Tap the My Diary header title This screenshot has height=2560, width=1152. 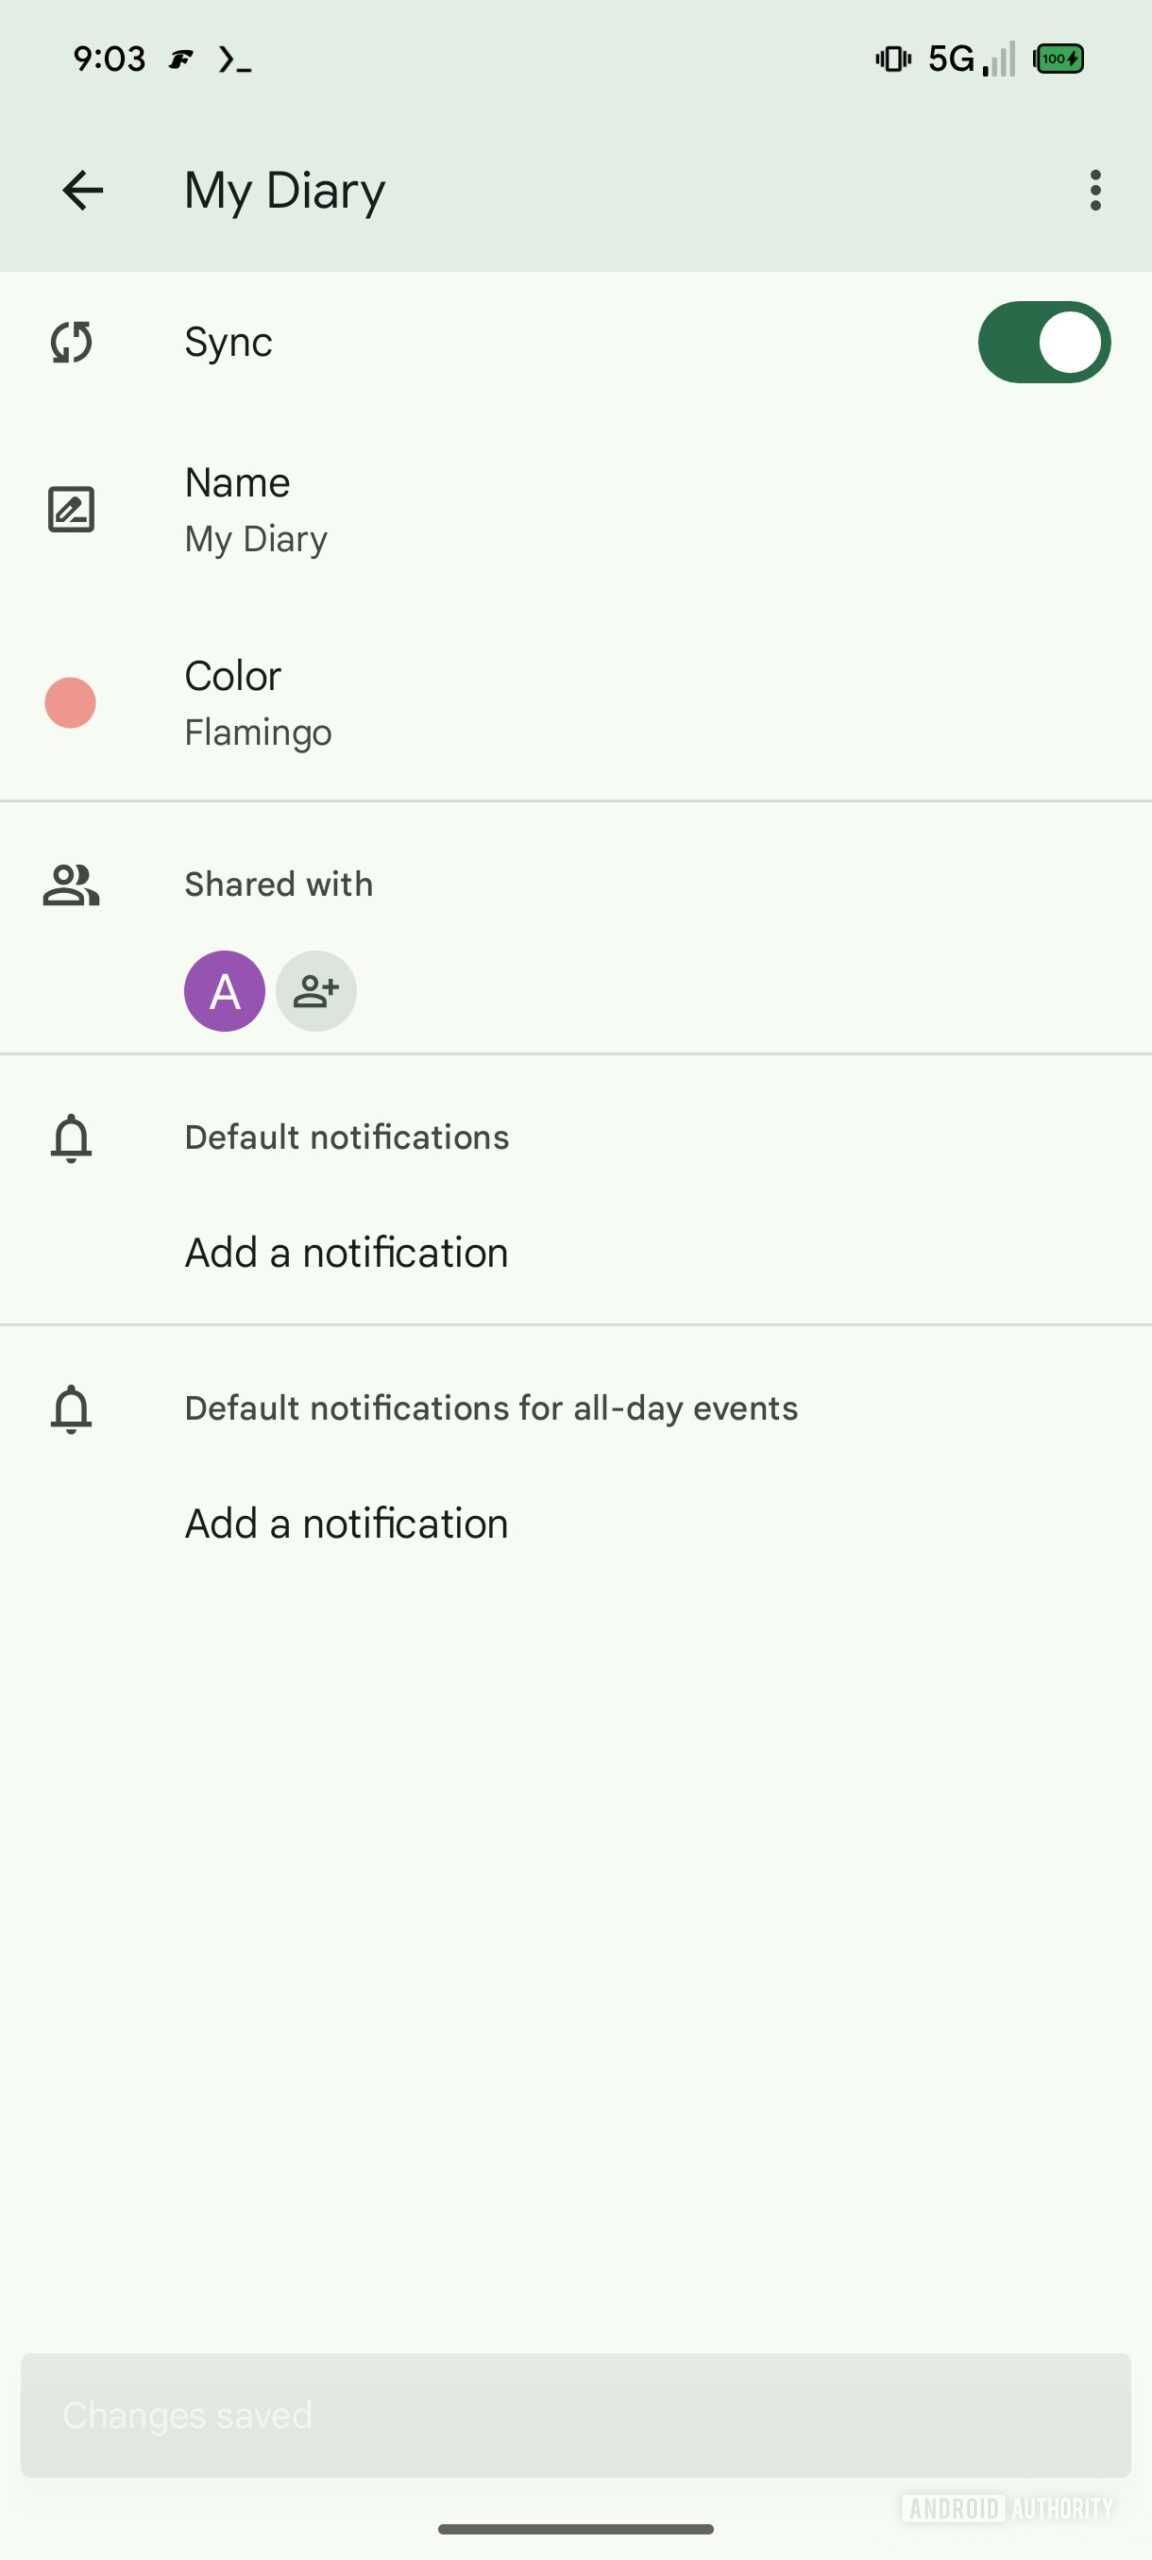click(284, 190)
